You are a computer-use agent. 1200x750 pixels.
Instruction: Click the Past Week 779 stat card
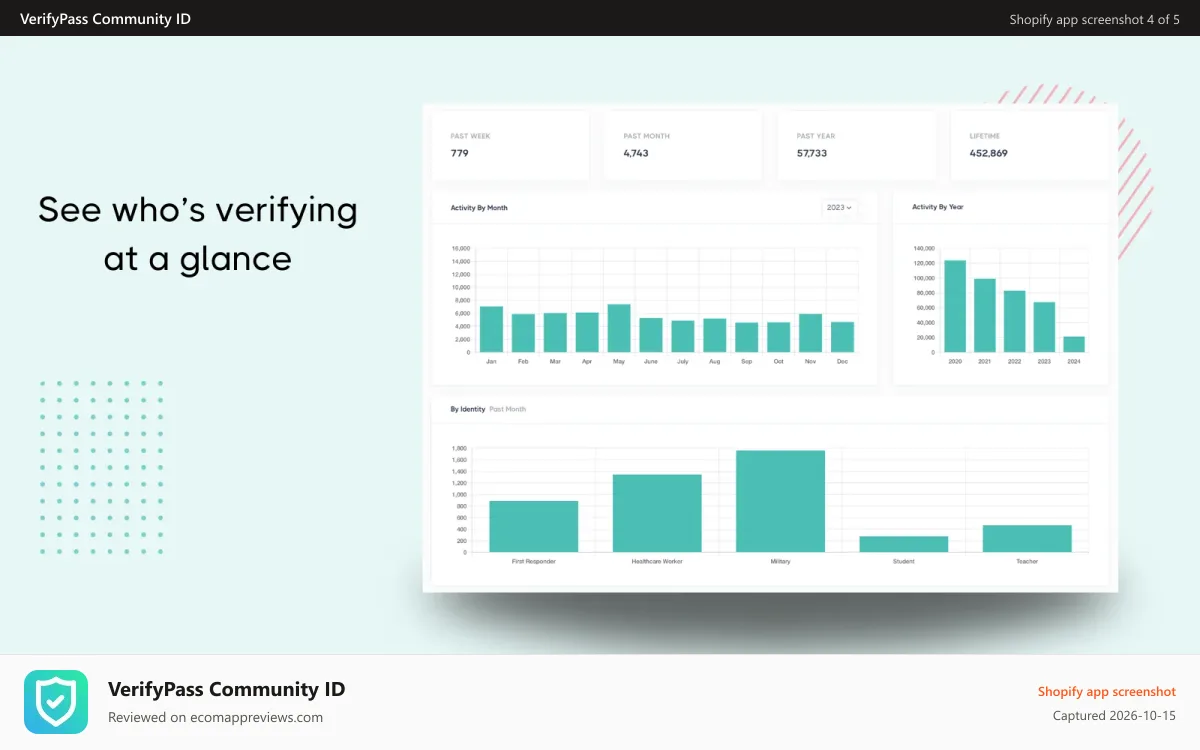pos(510,145)
